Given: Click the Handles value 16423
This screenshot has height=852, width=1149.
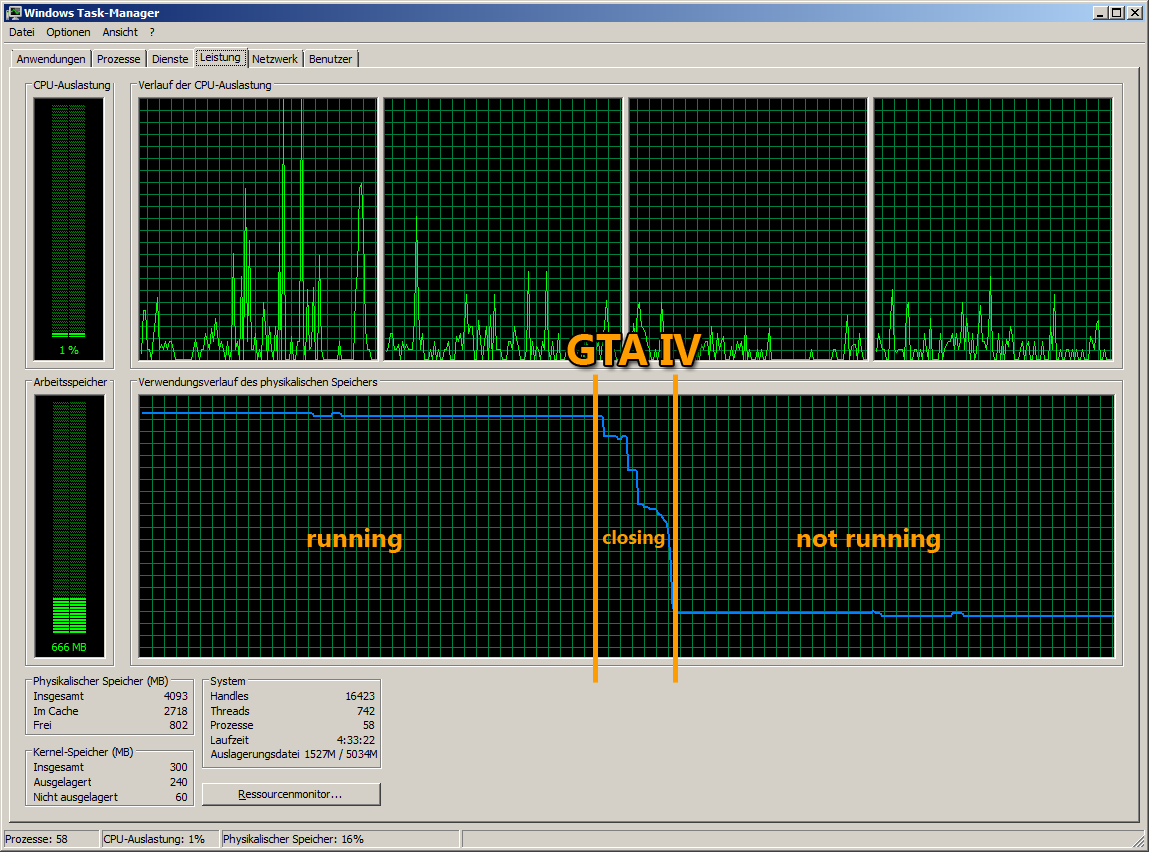Looking at the screenshot, I should (x=360, y=697).
